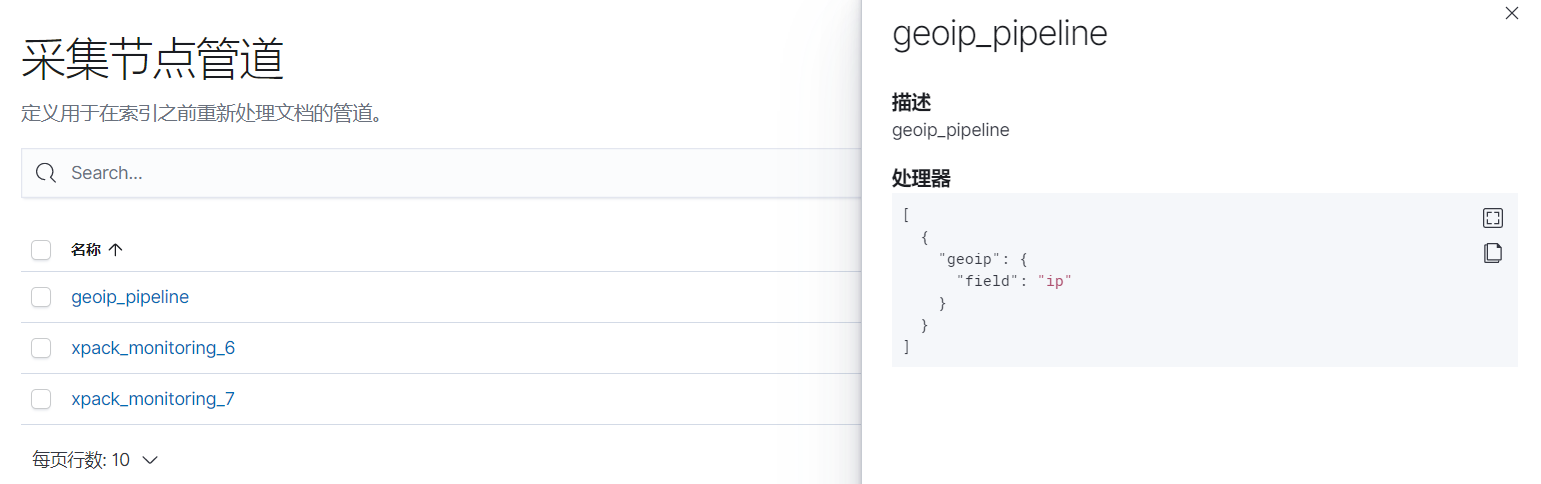Image resolution: width=1541 pixels, height=484 pixels.
Task: Check the geoip_pipeline row checkbox
Action: (x=41, y=297)
